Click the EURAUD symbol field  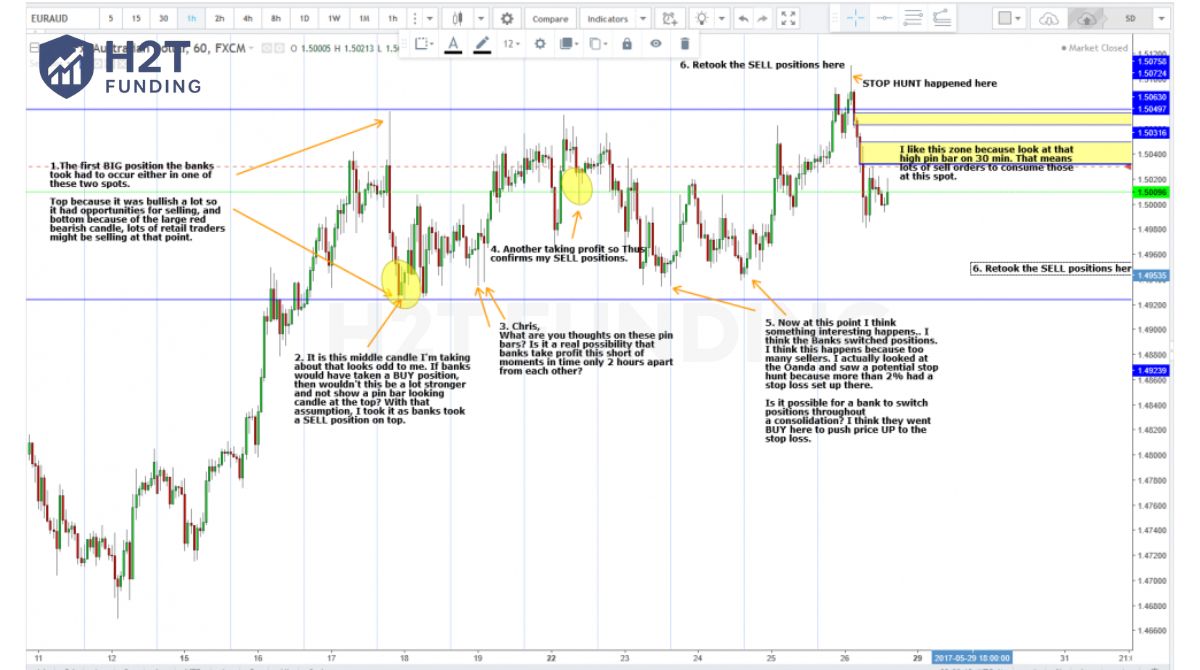(x=50, y=17)
